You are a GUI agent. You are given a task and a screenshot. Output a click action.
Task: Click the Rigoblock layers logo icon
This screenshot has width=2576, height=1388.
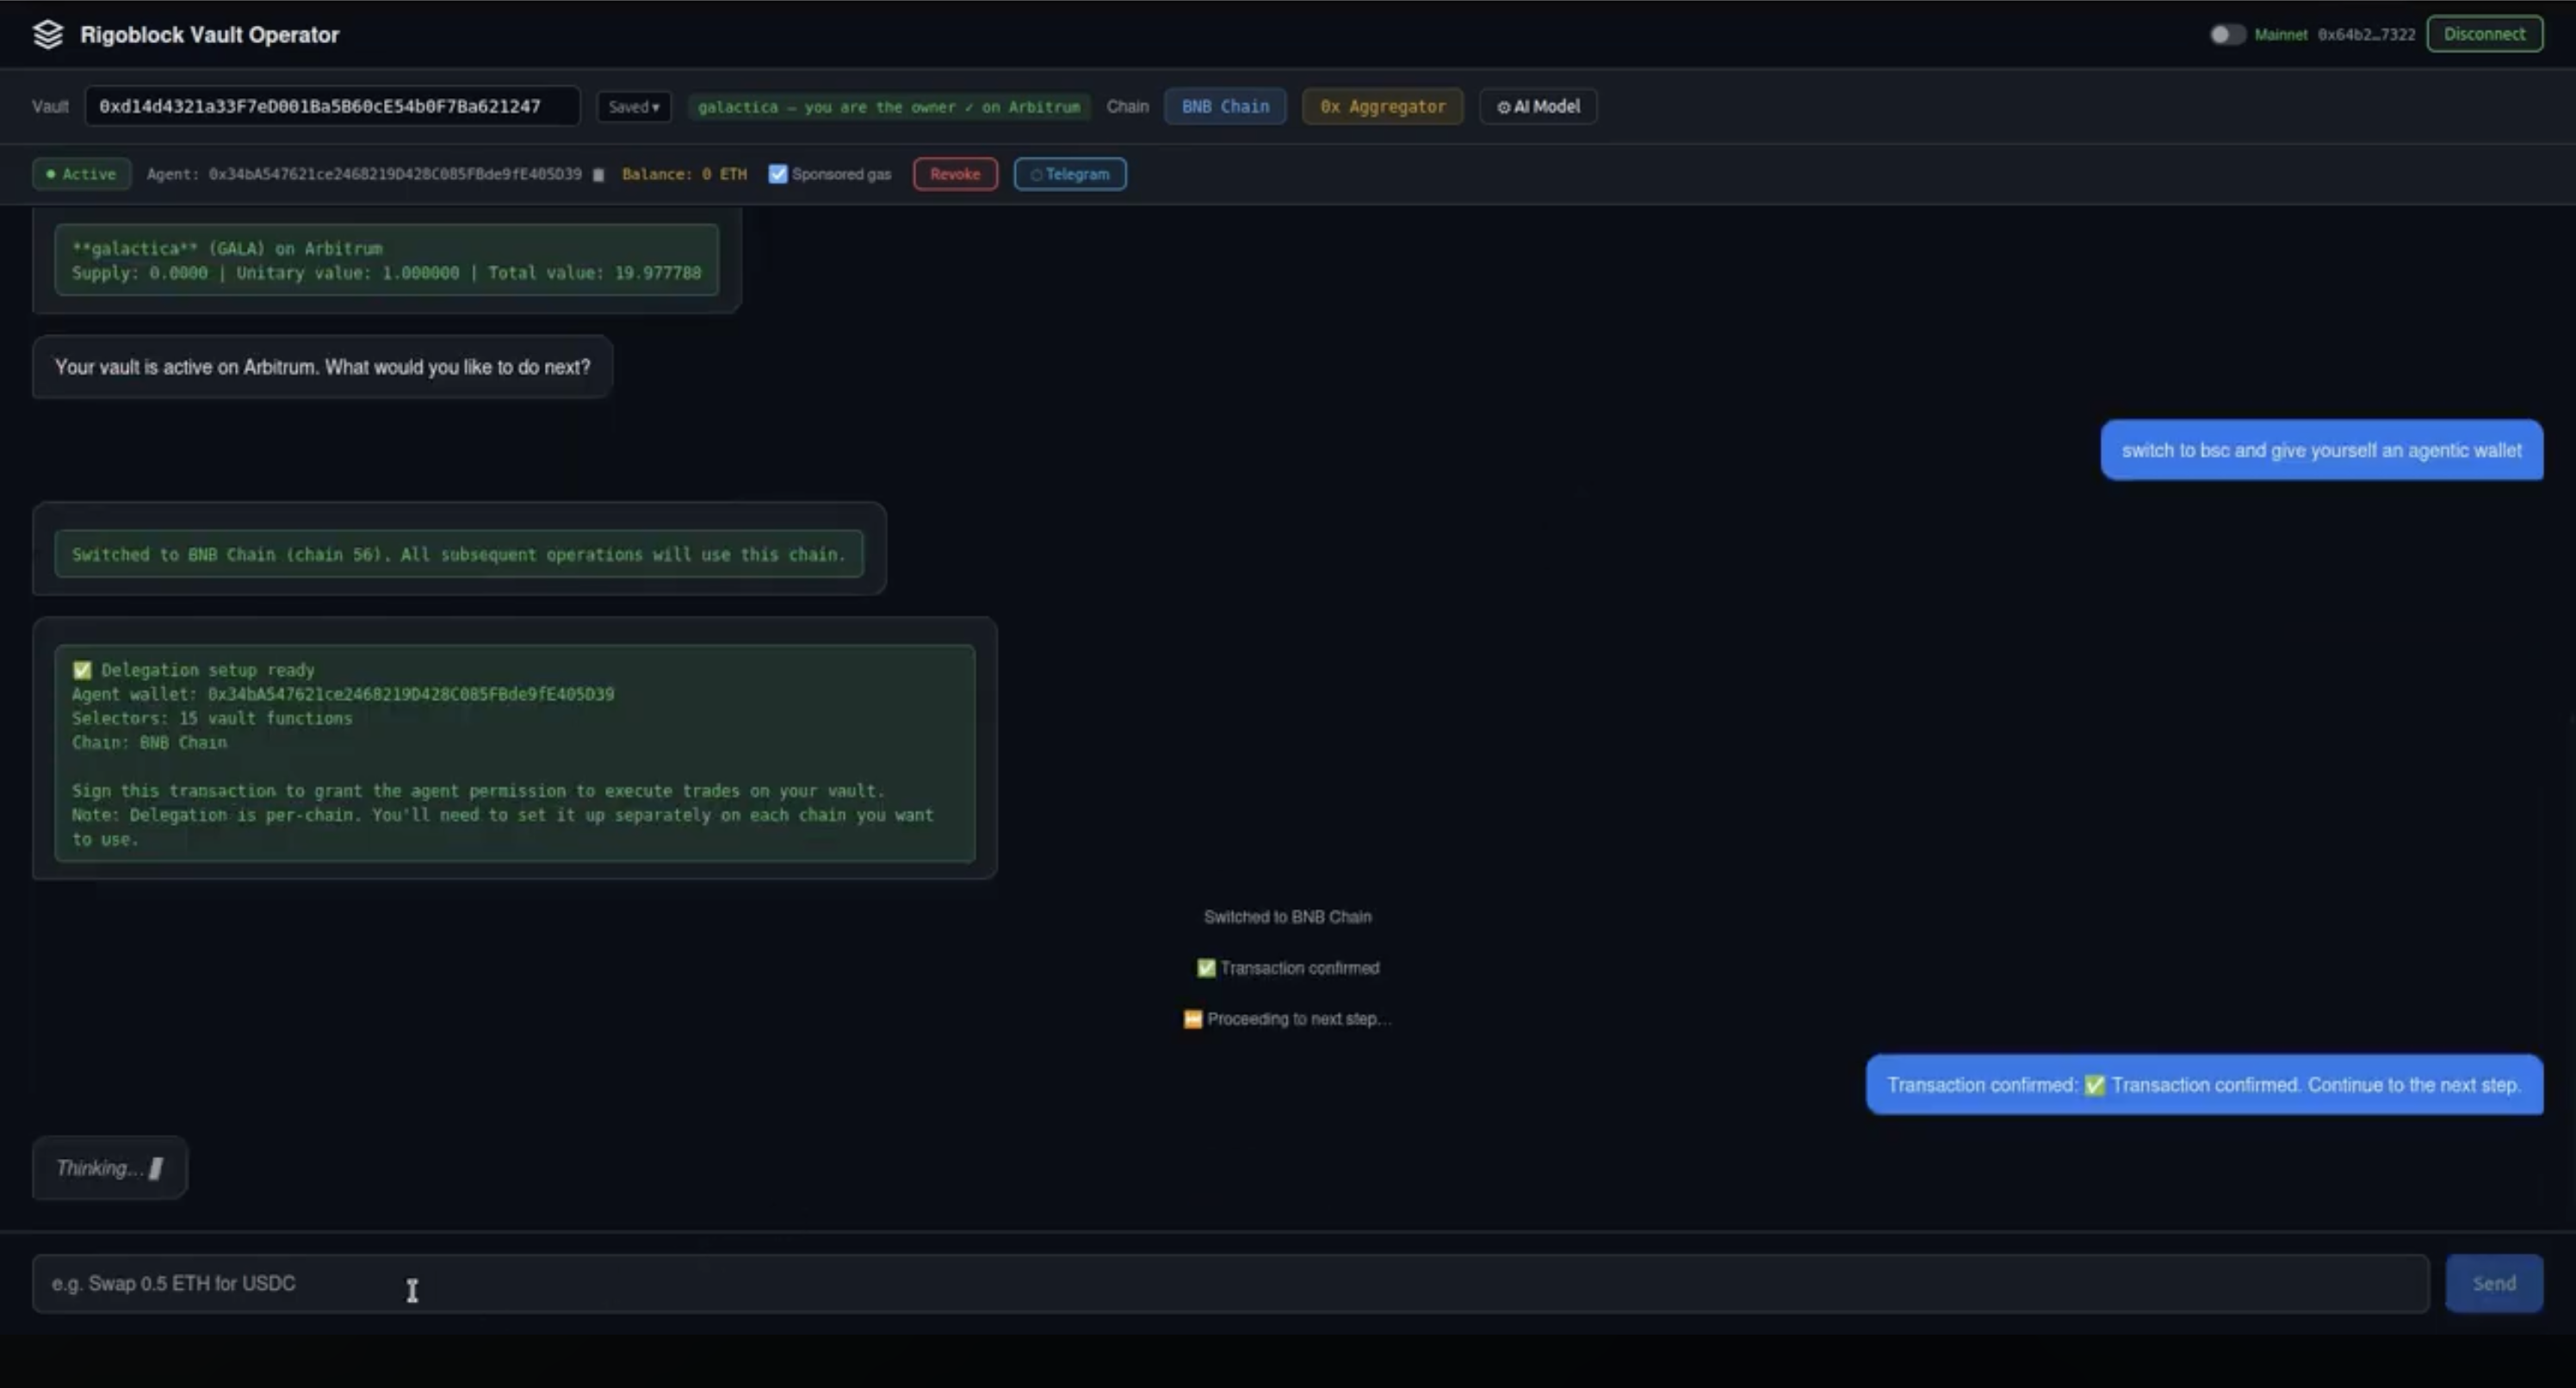[47, 34]
